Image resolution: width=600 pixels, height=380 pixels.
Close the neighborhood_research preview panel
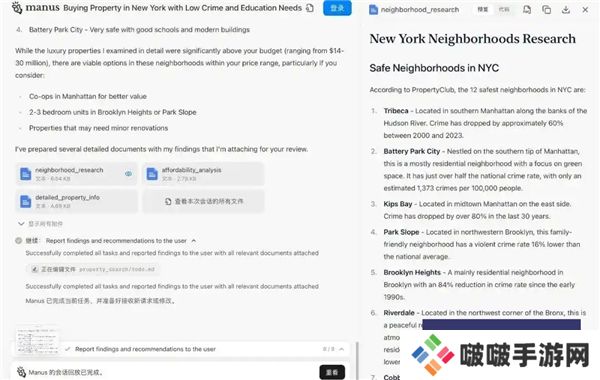click(585, 10)
